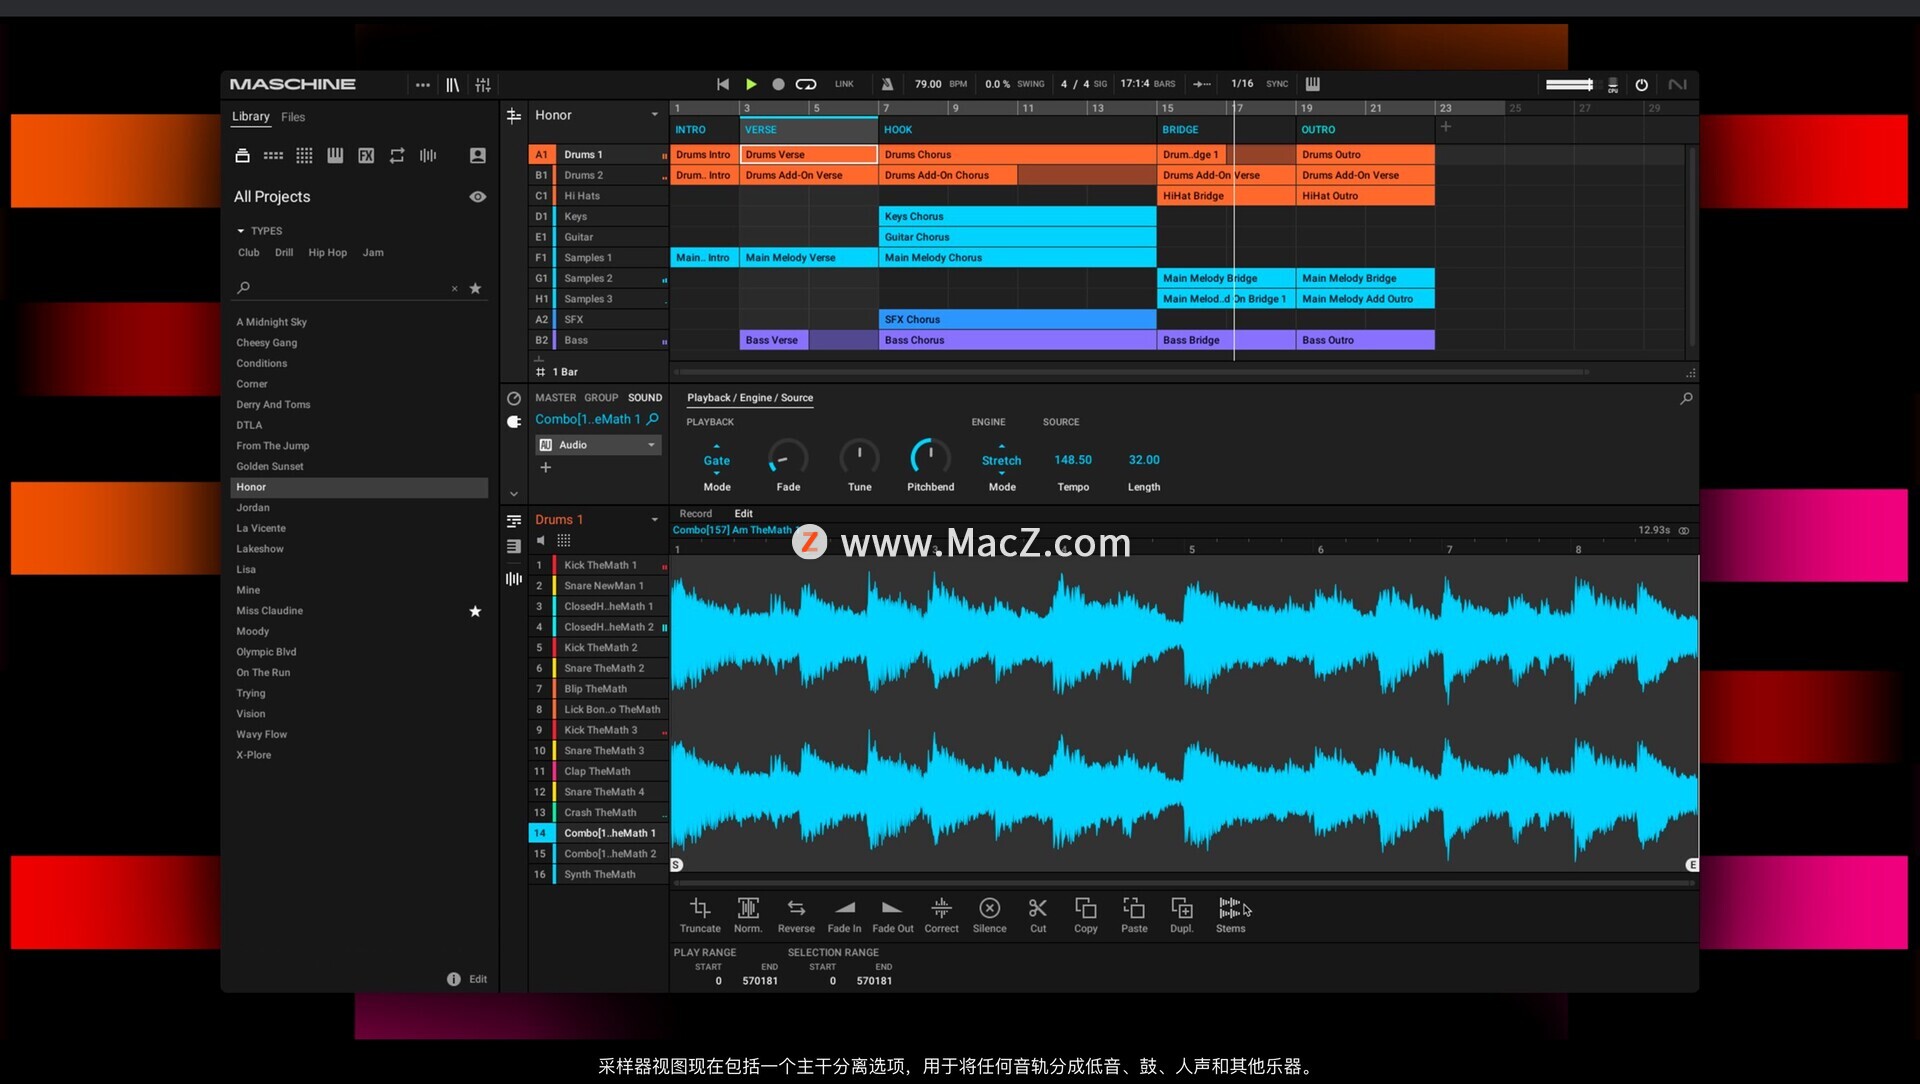Toggle Ableton LINK
This screenshot has height=1084, width=1920.
point(844,84)
